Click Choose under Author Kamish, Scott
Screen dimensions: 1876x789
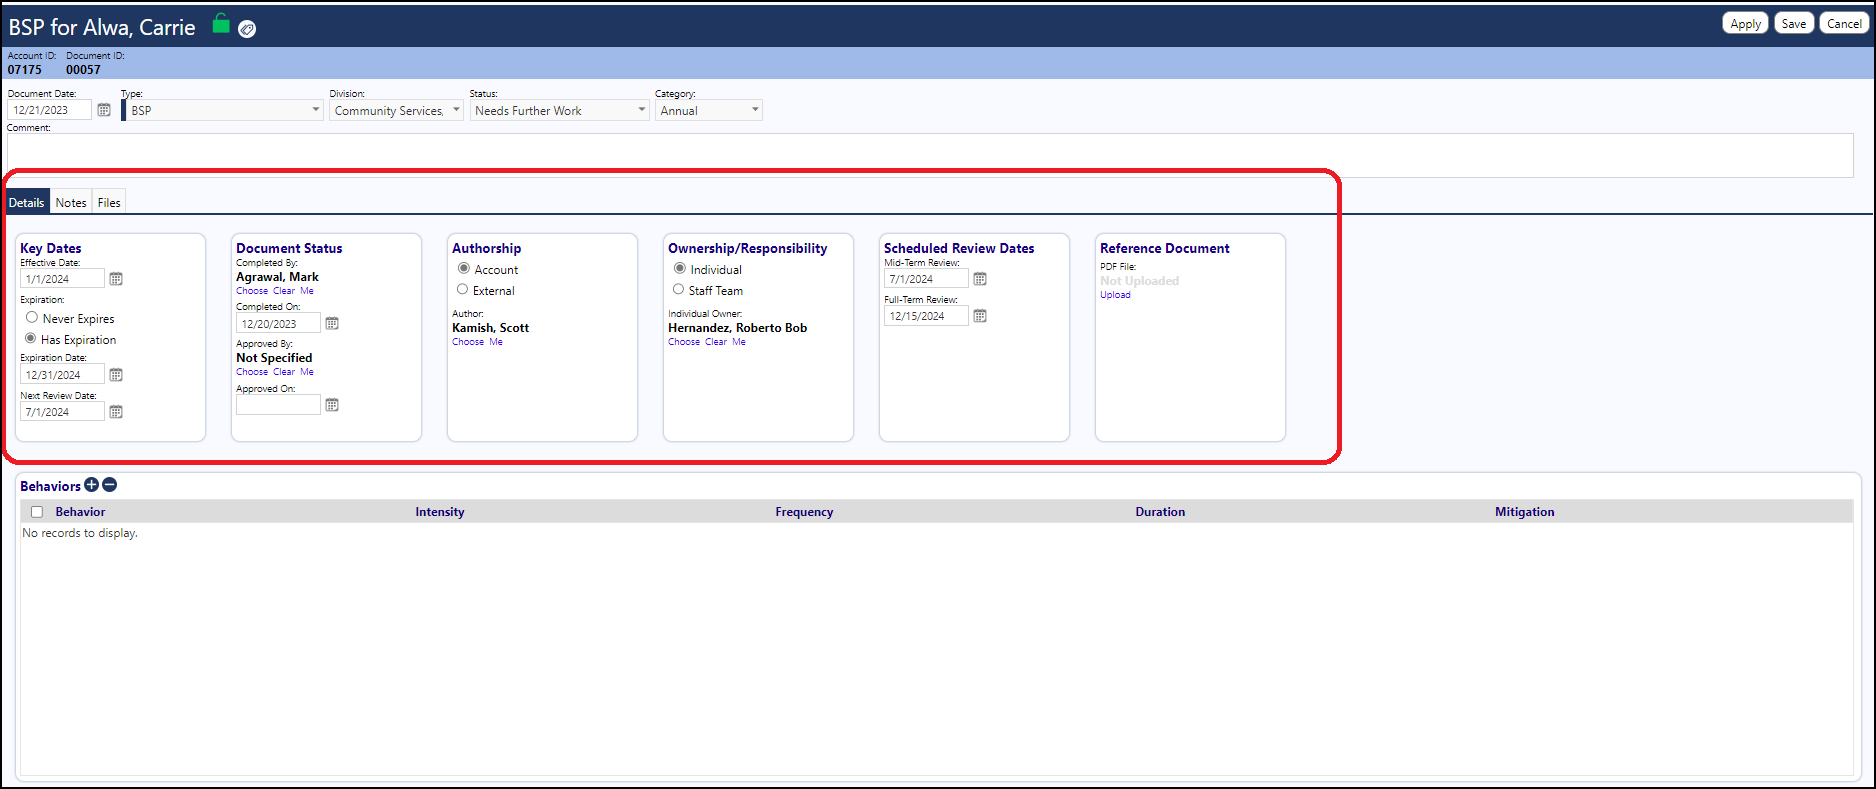[x=468, y=342]
